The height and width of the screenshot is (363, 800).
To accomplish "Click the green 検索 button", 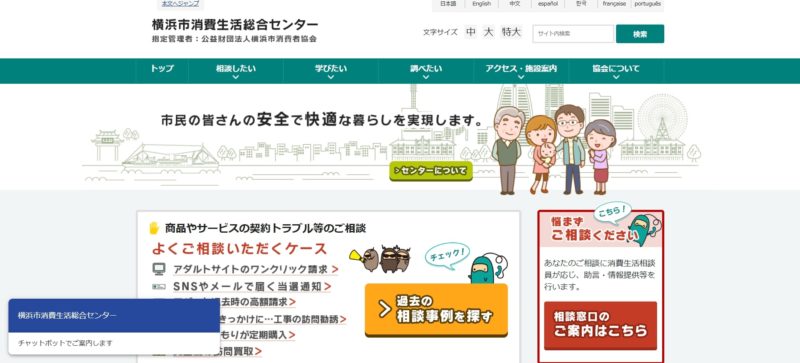I will point(640,34).
